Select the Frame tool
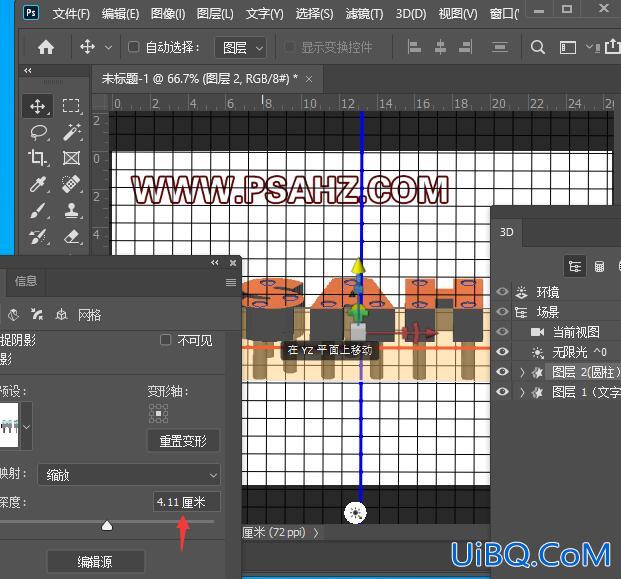 71,158
